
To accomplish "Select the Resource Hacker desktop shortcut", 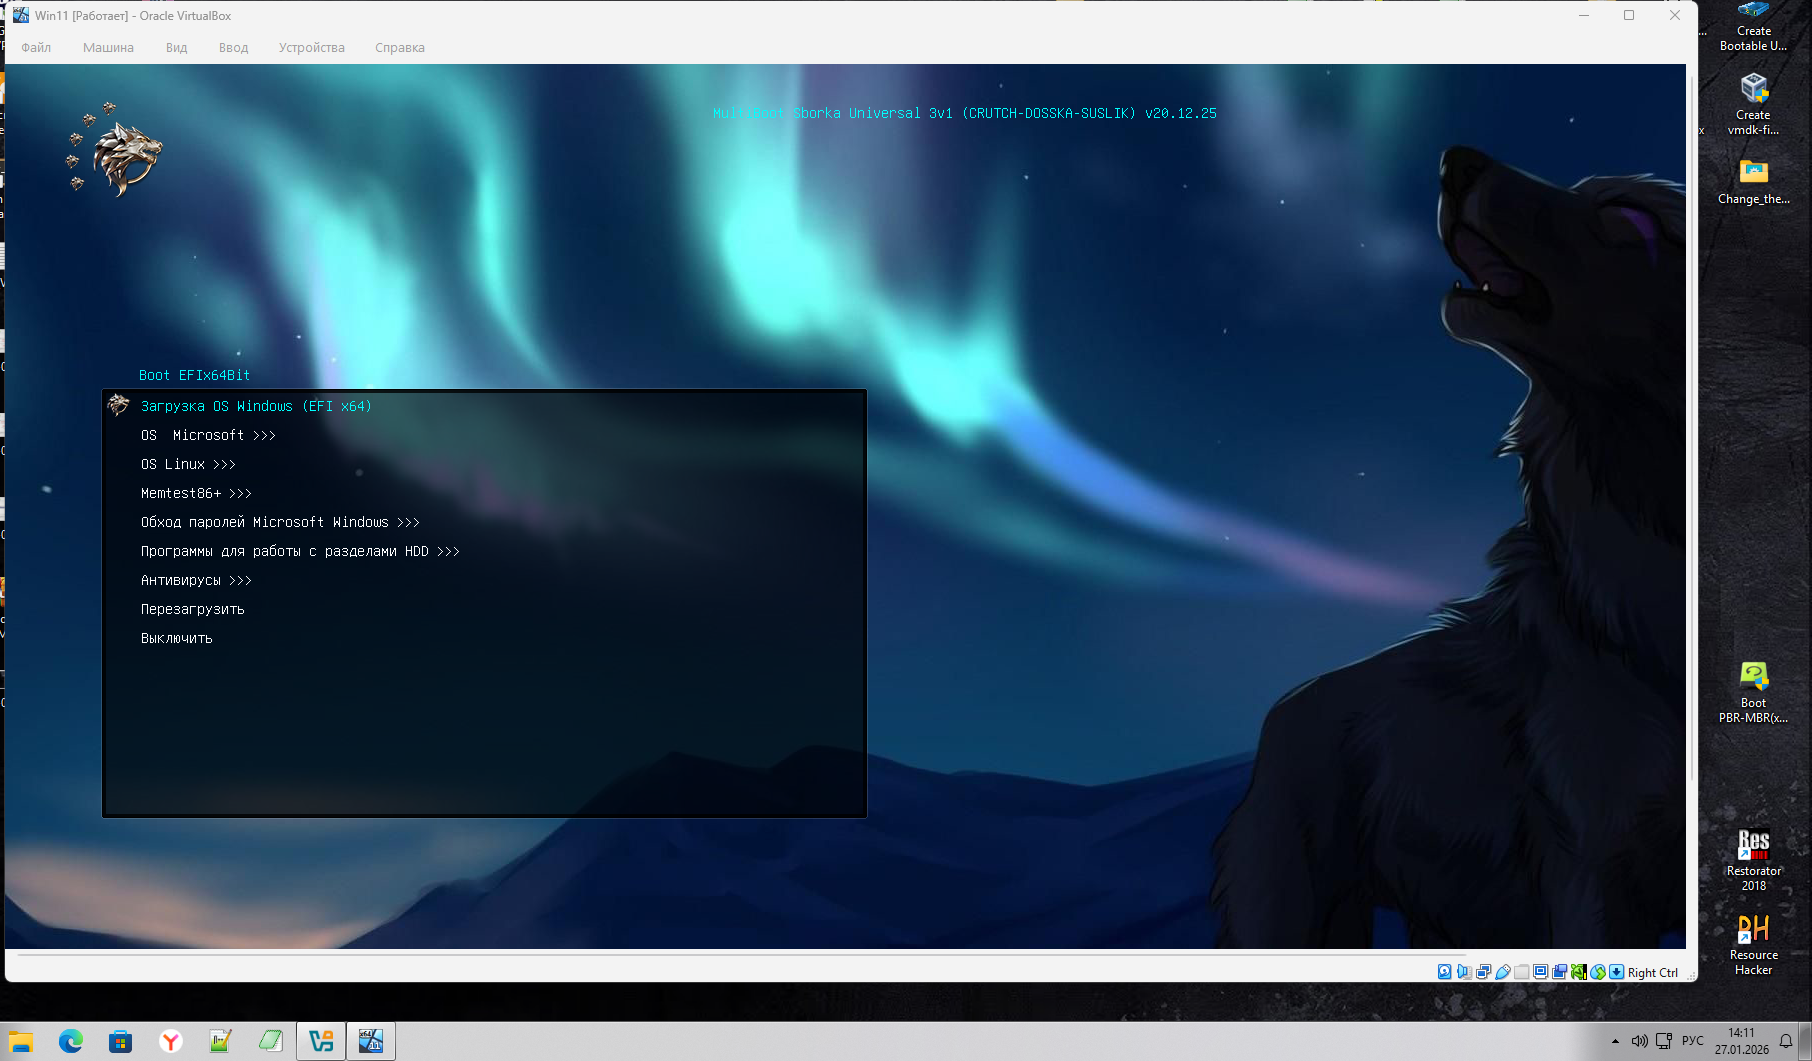I will click(1754, 945).
